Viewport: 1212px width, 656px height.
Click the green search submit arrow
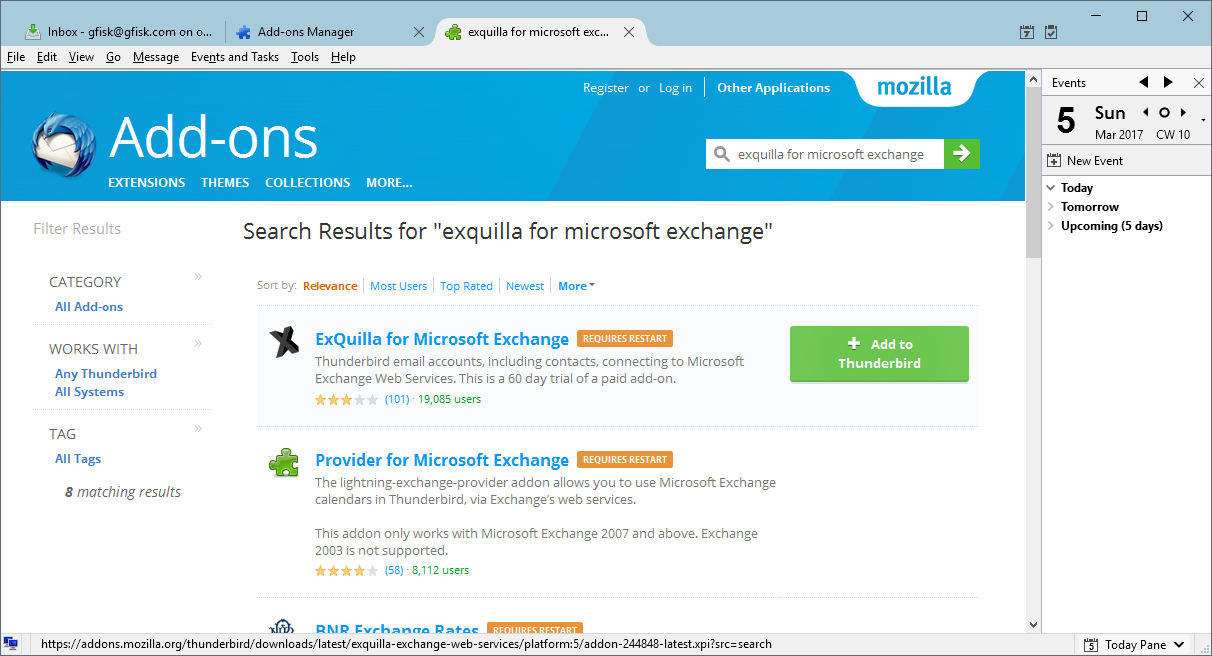click(x=961, y=154)
